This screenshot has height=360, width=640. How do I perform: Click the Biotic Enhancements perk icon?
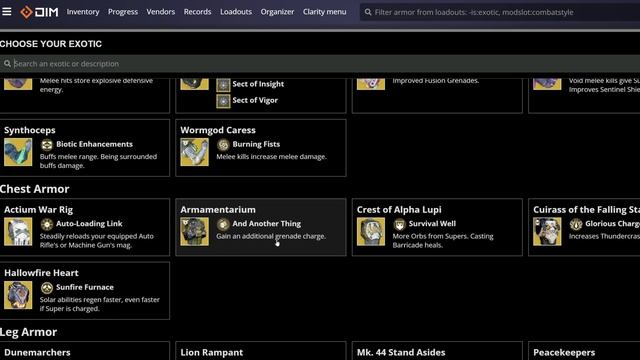47,144
